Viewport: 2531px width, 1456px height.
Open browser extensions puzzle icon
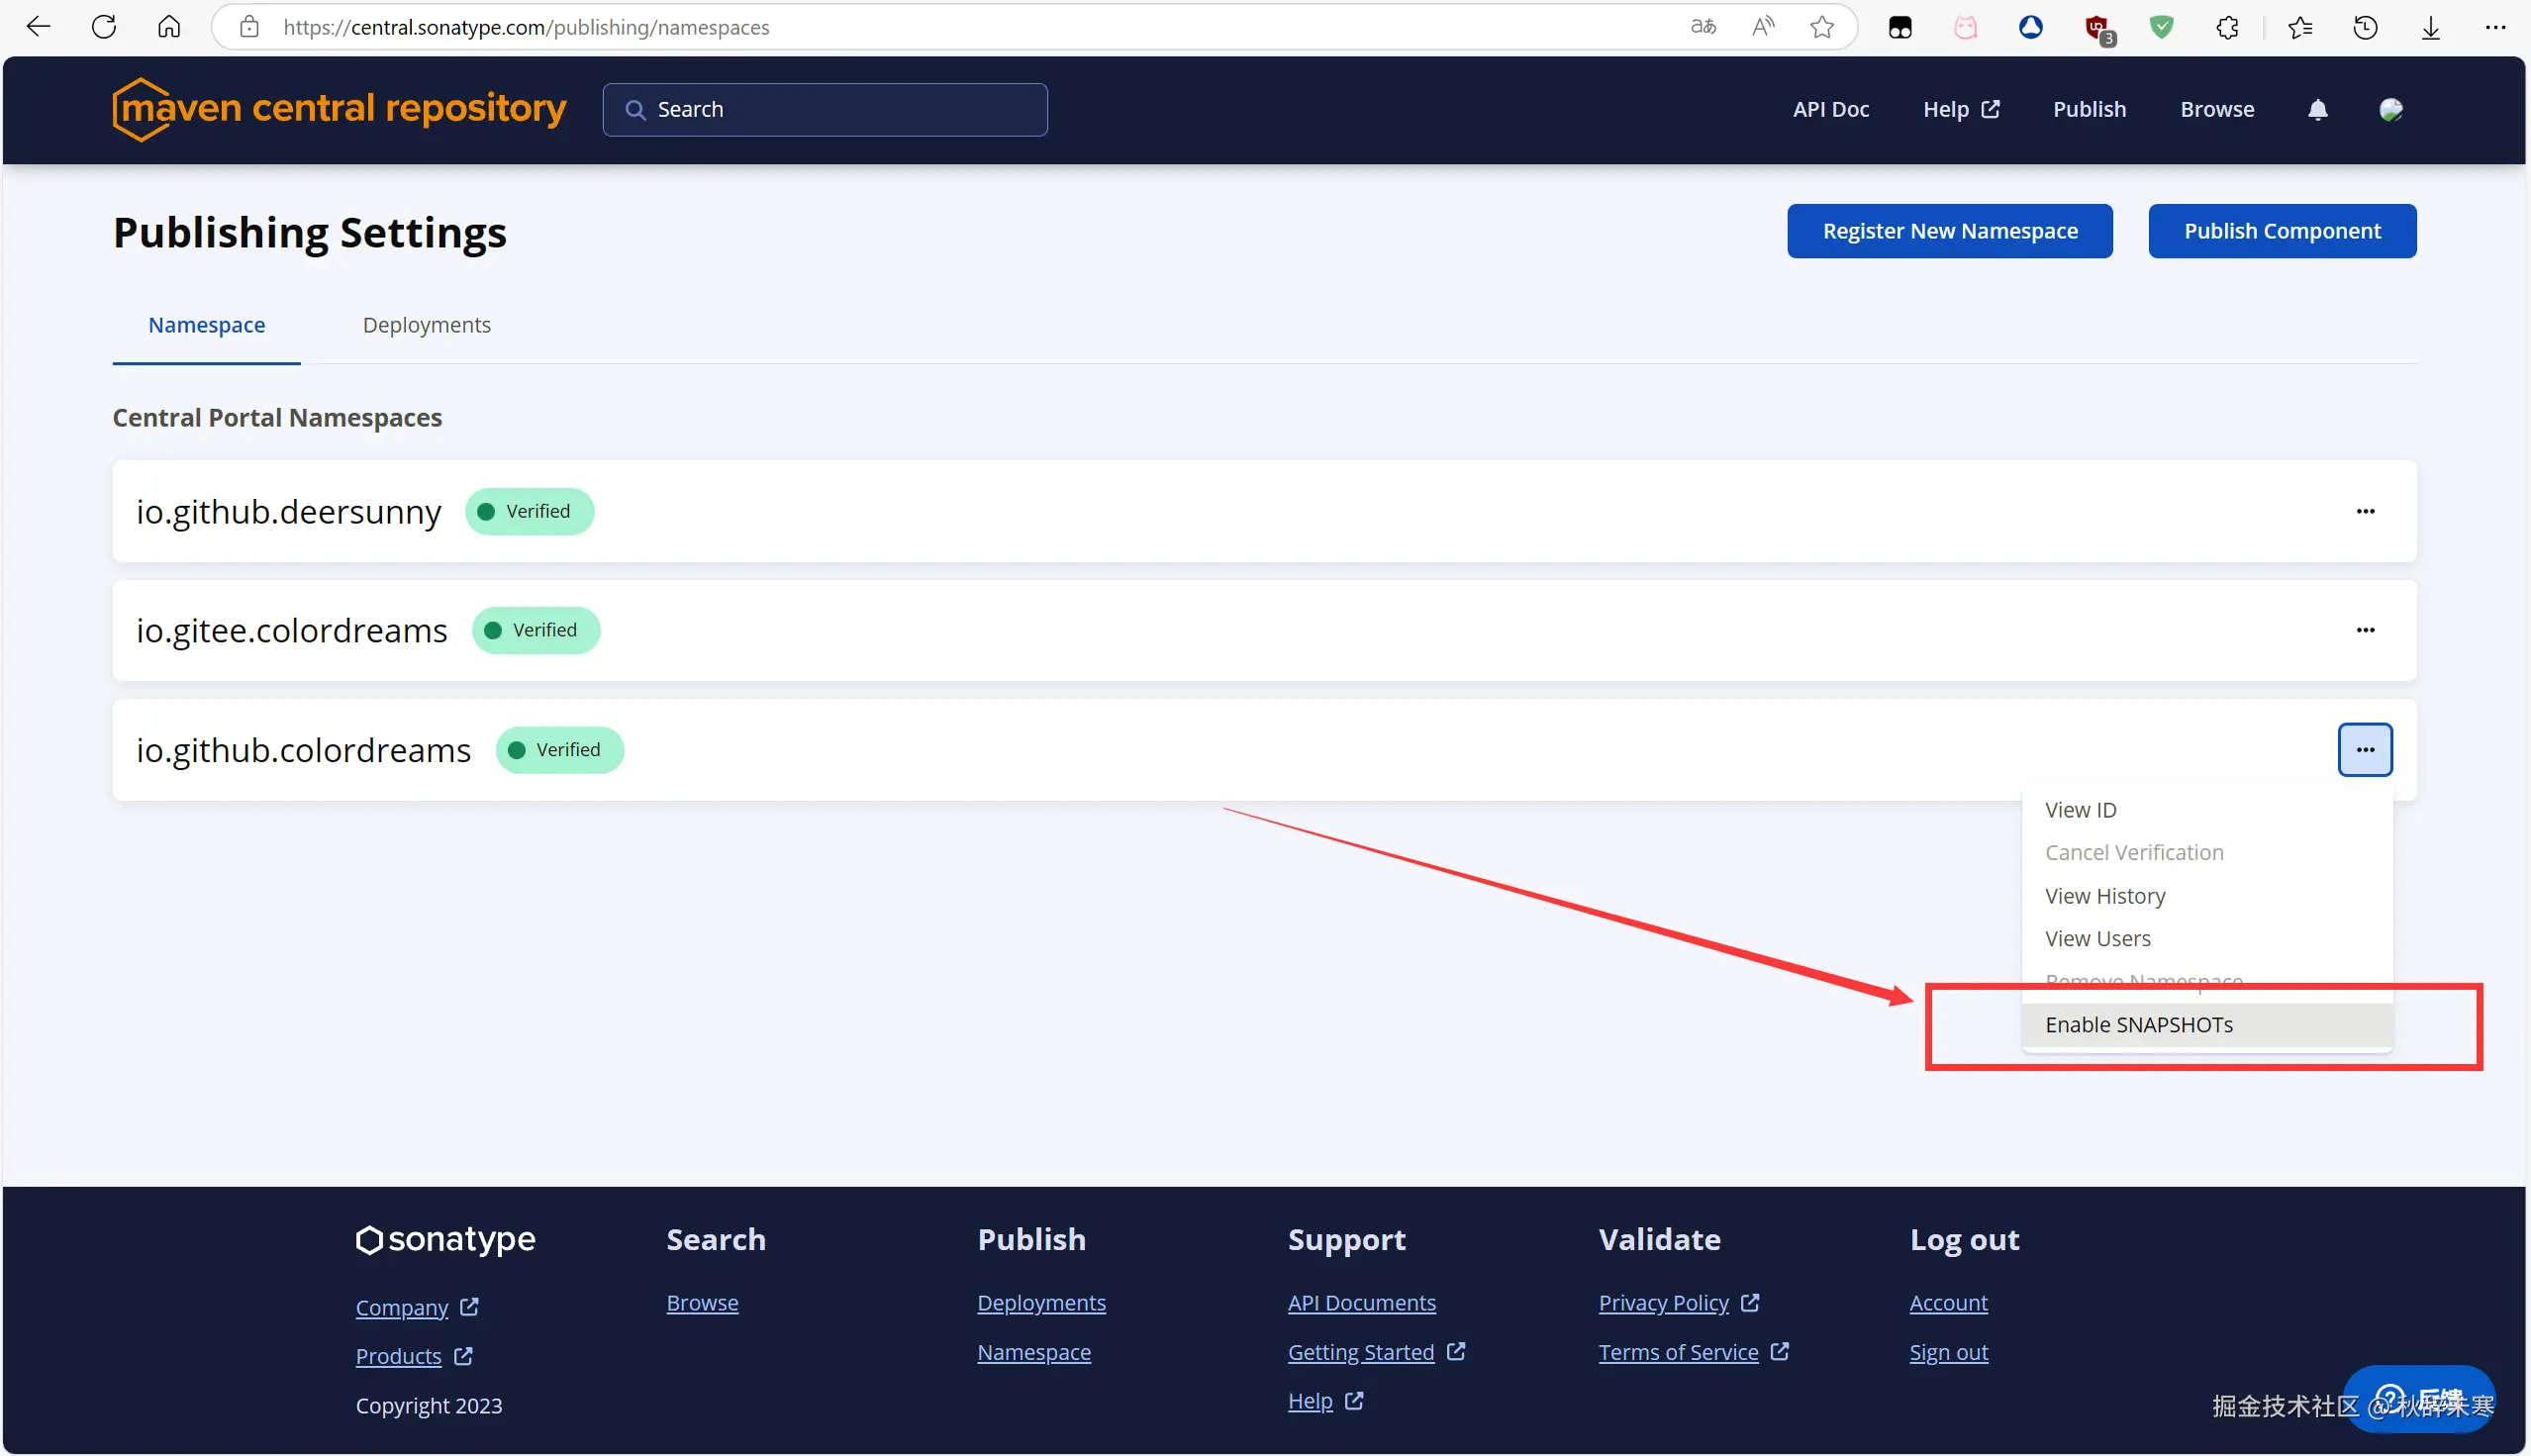(2227, 27)
